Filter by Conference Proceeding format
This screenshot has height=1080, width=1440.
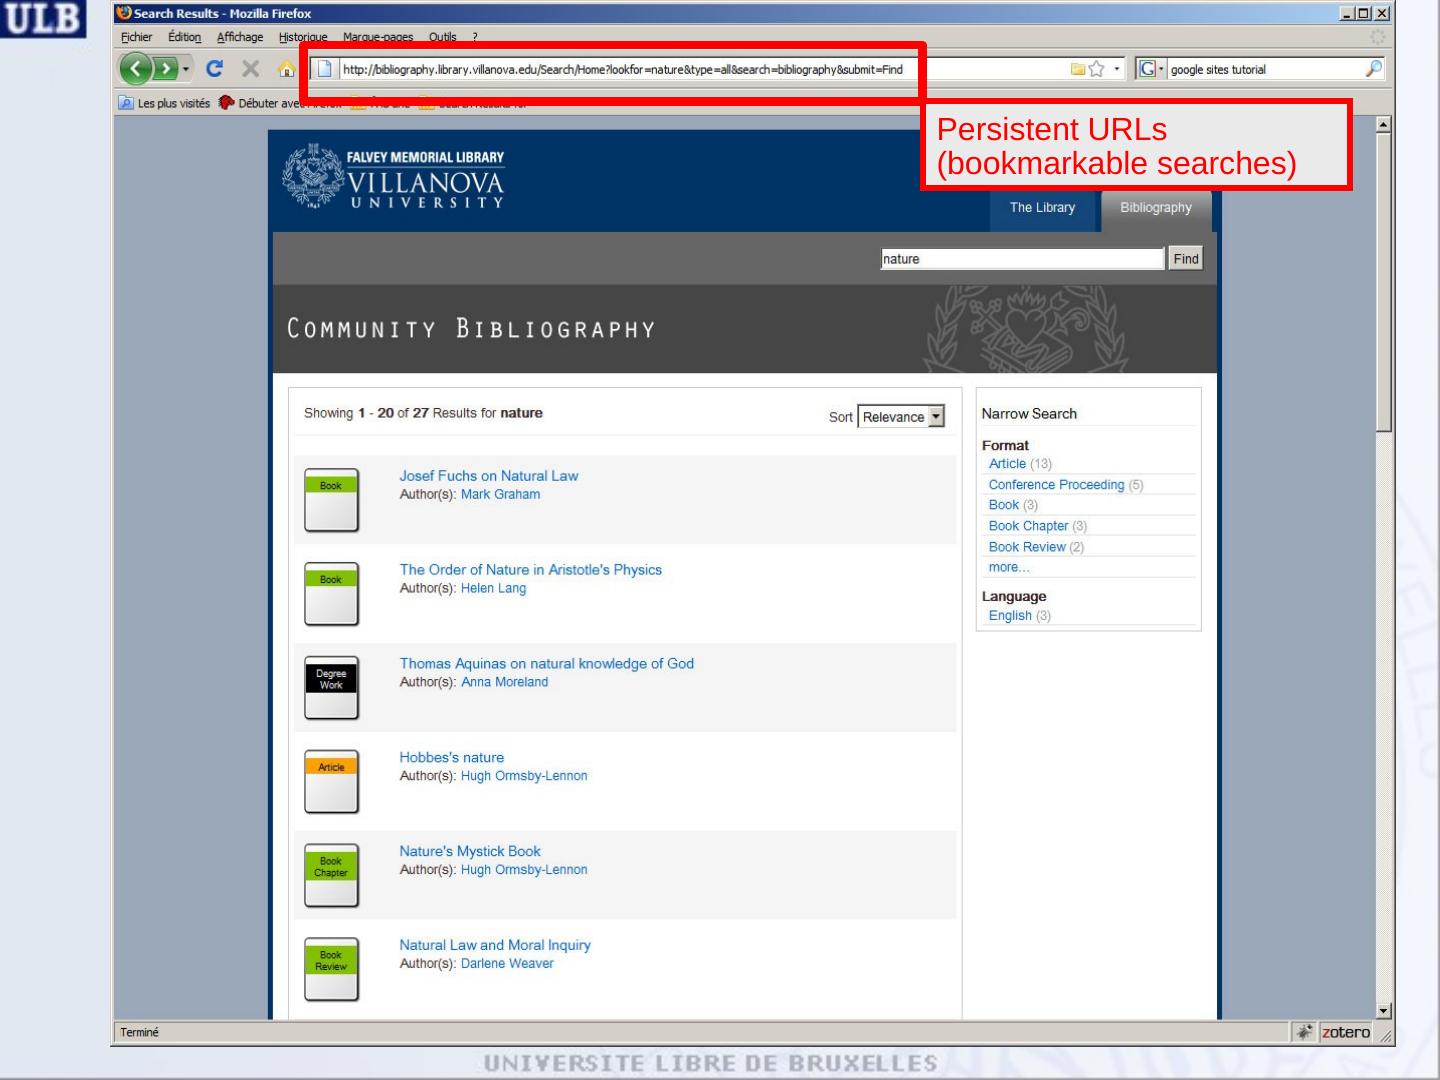pos(1056,485)
